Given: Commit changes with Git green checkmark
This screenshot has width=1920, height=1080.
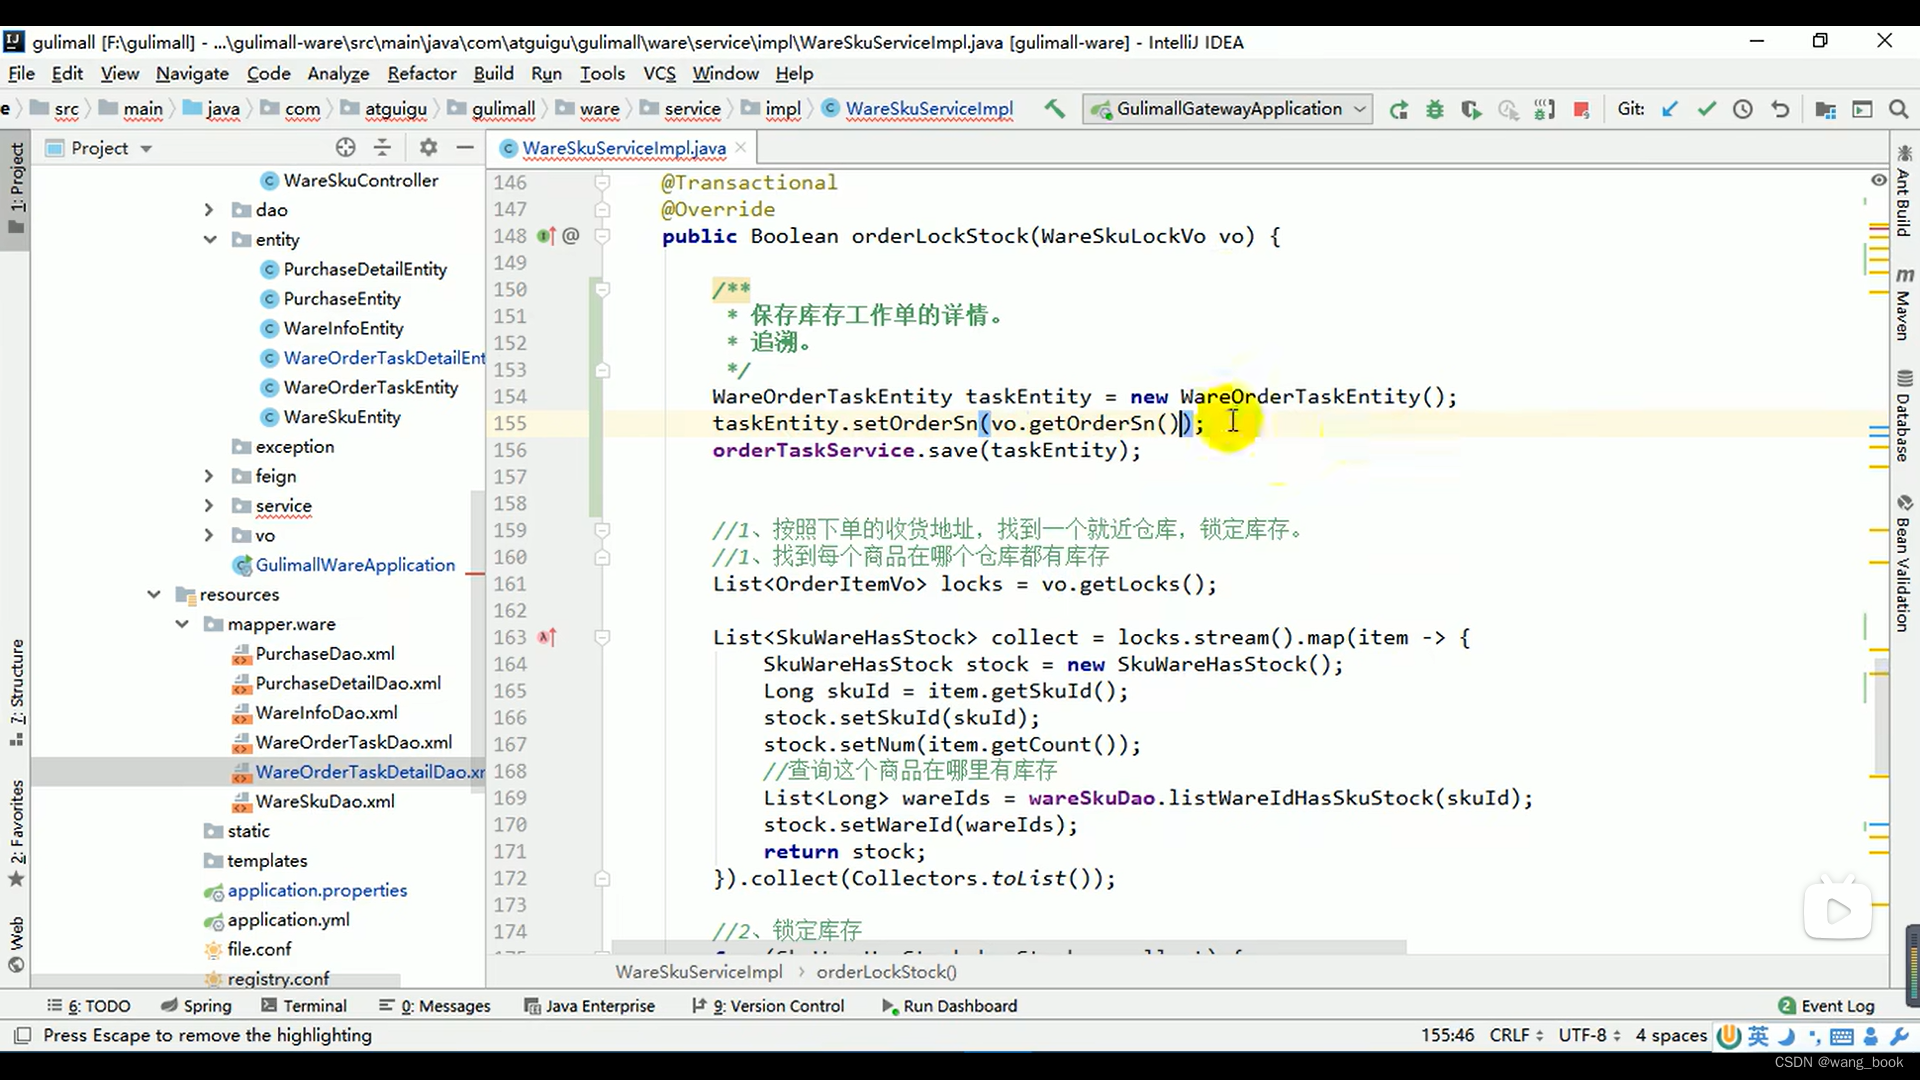Looking at the screenshot, I should coord(1706,109).
